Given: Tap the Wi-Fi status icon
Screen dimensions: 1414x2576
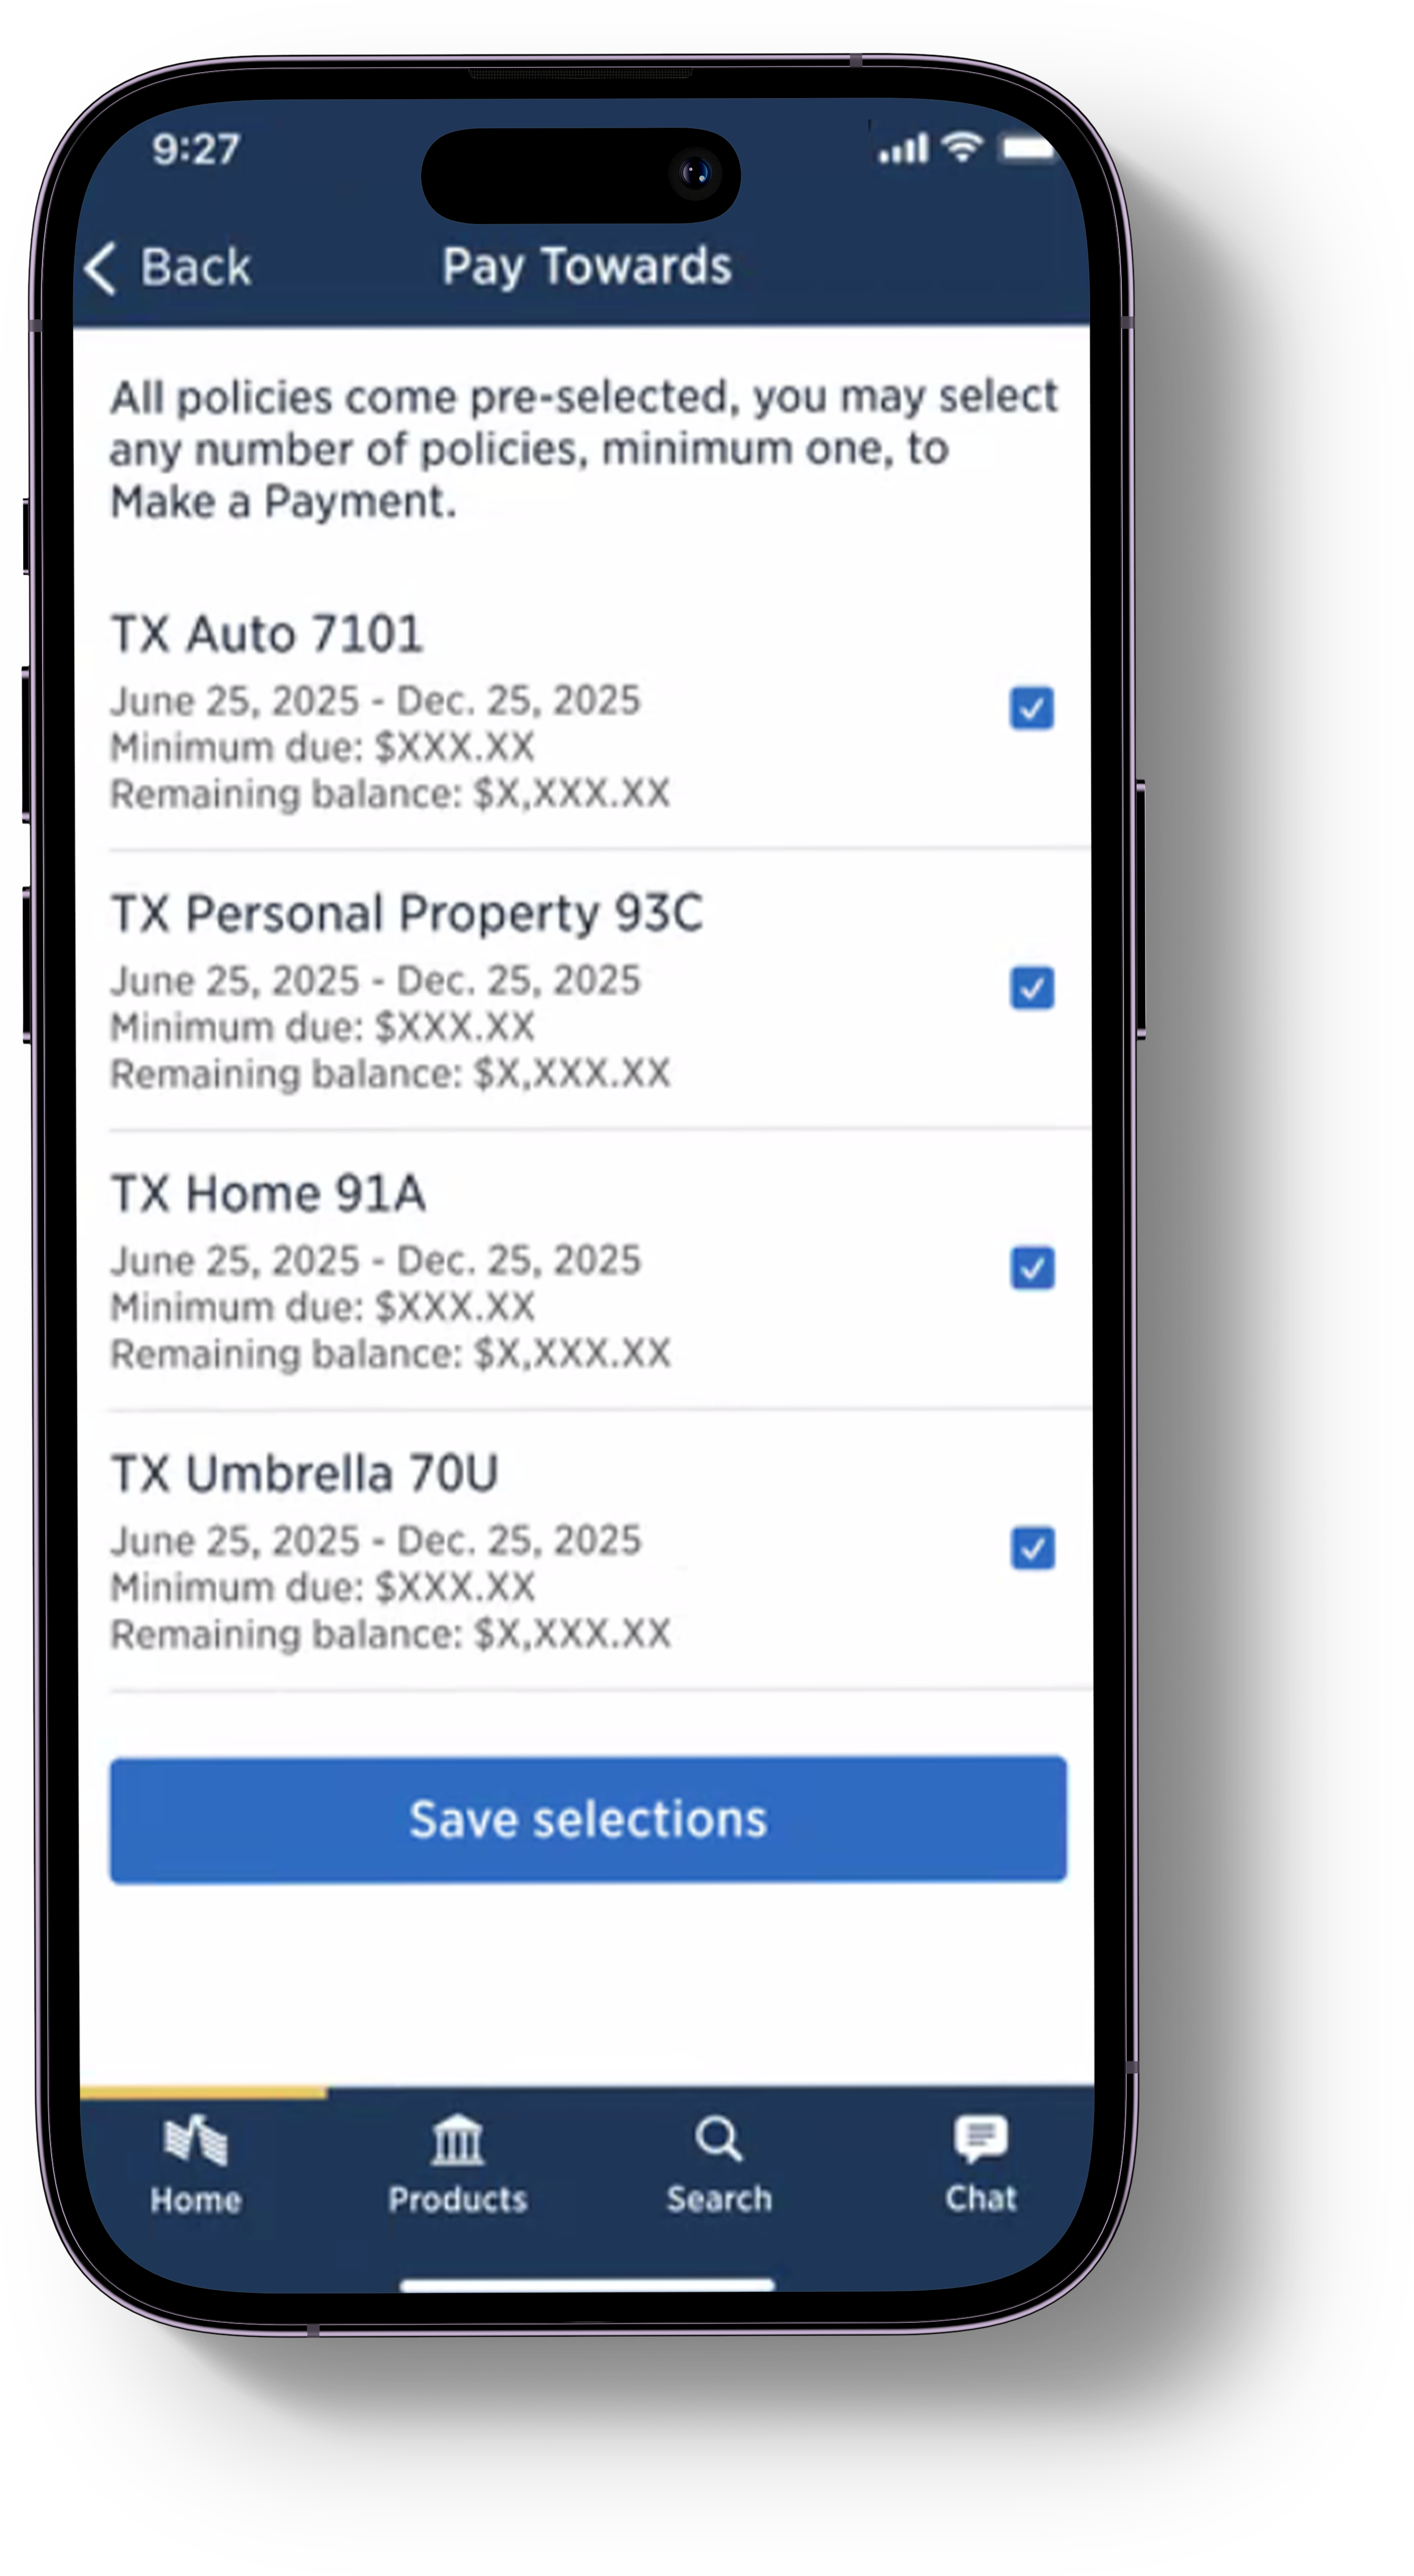Looking at the screenshot, I should [962, 148].
